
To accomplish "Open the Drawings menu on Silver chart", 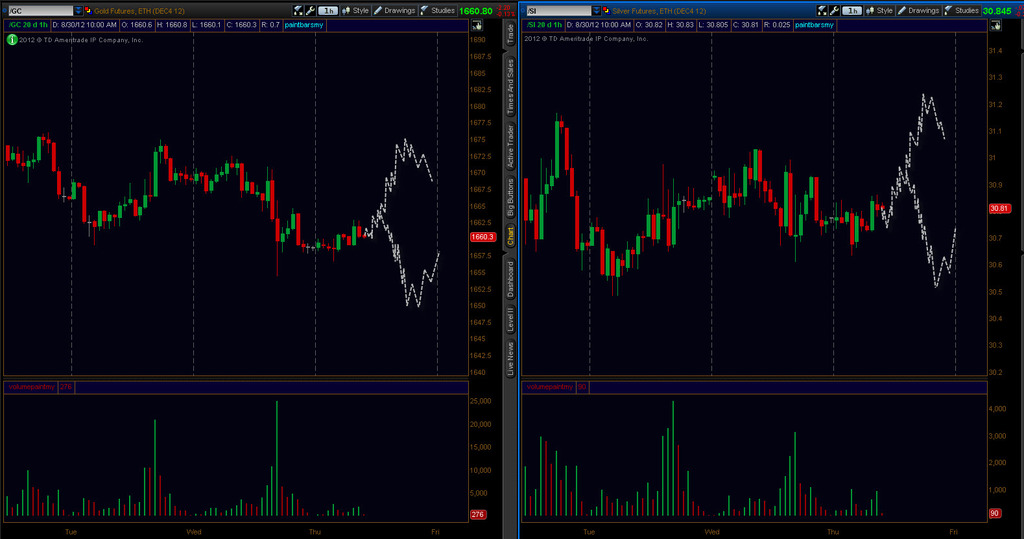I will coord(918,10).
